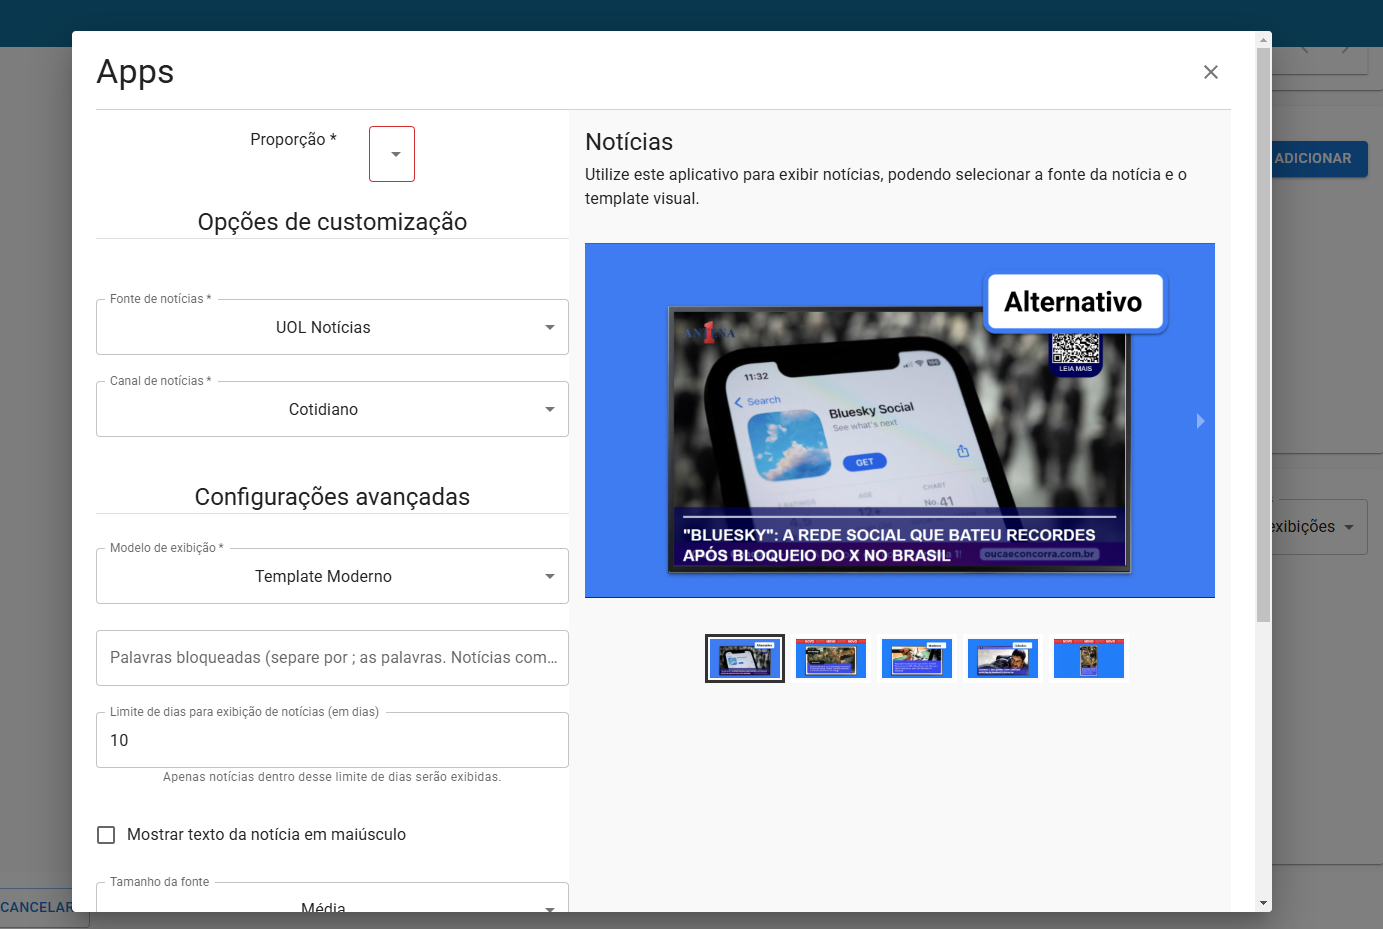Click the hint 'Apenas notícias dentro desse limite' text

click(x=332, y=777)
